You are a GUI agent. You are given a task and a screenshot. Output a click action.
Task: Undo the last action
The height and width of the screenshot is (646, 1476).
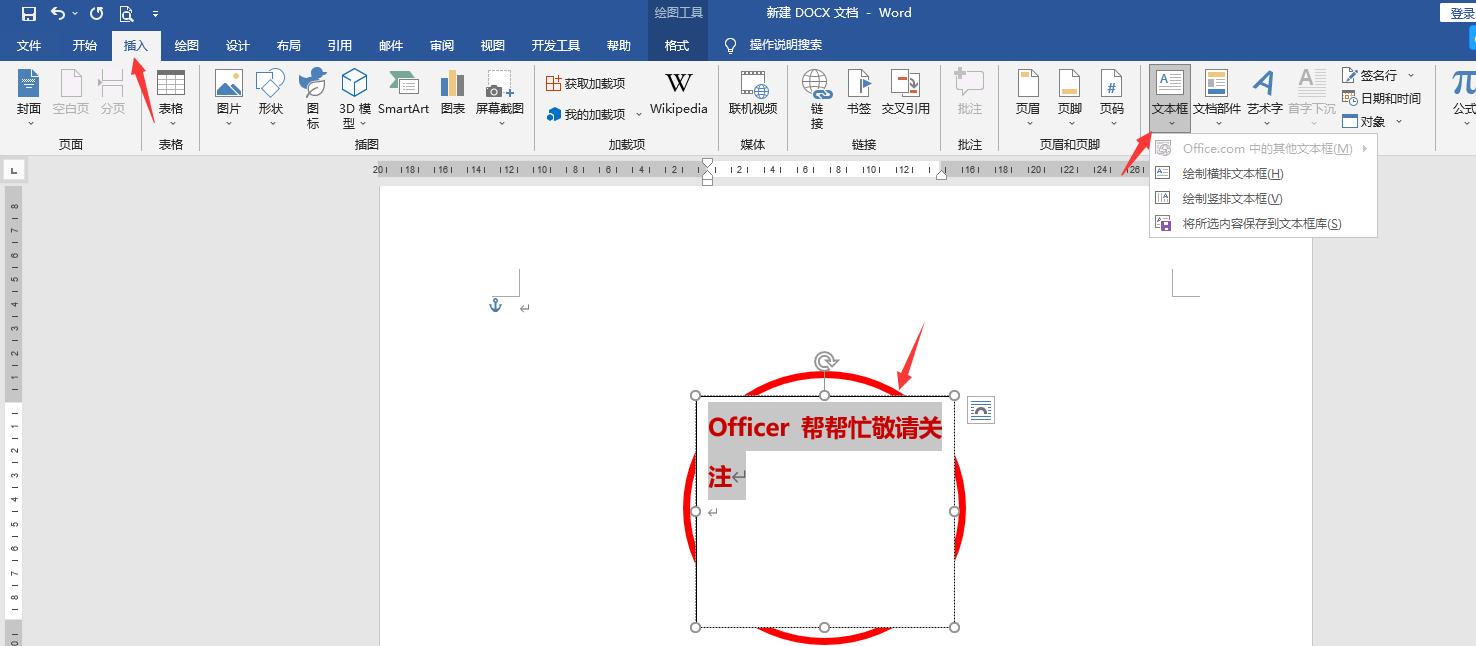pyautogui.click(x=58, y=13)
